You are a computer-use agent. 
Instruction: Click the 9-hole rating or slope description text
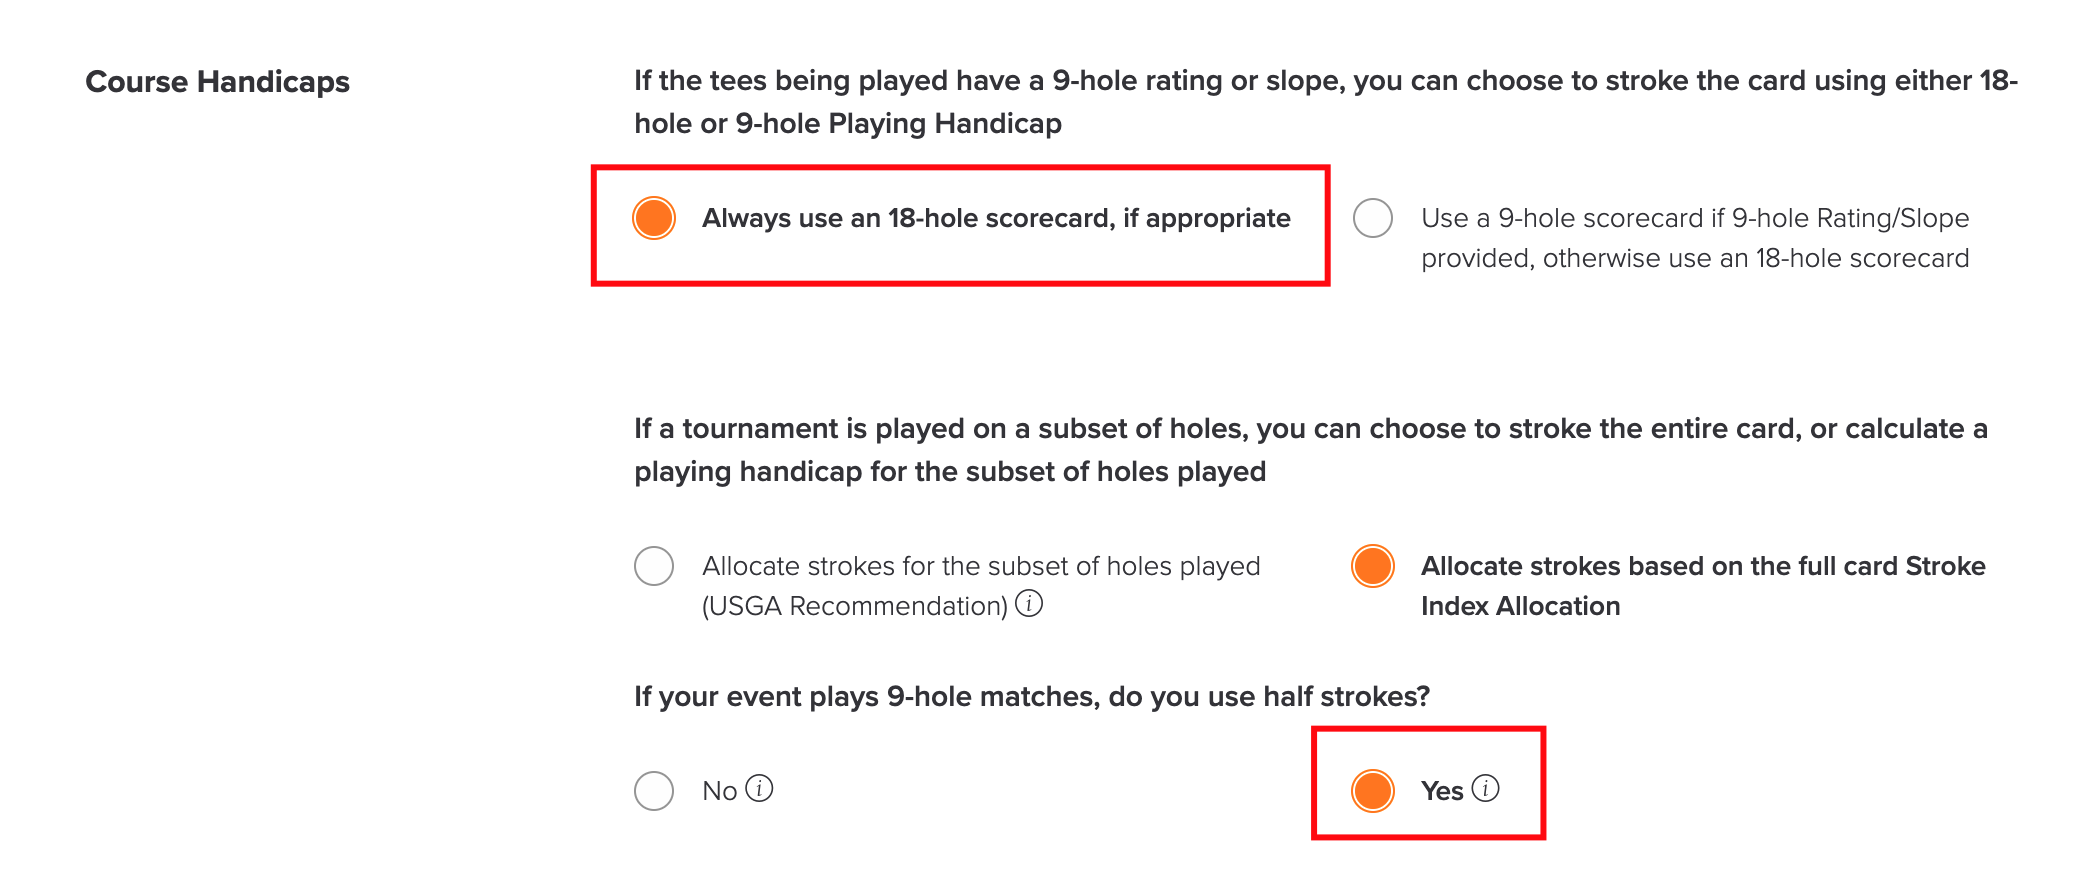point(1326,102)
